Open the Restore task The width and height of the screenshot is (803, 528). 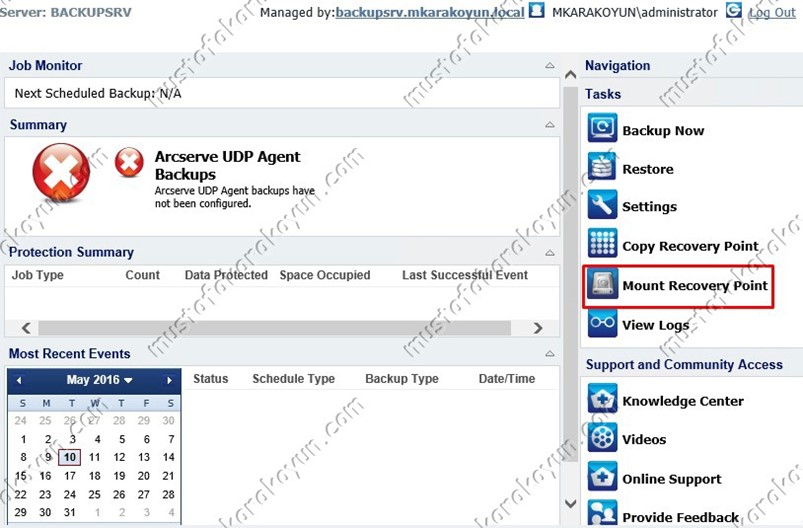[648, 169]
